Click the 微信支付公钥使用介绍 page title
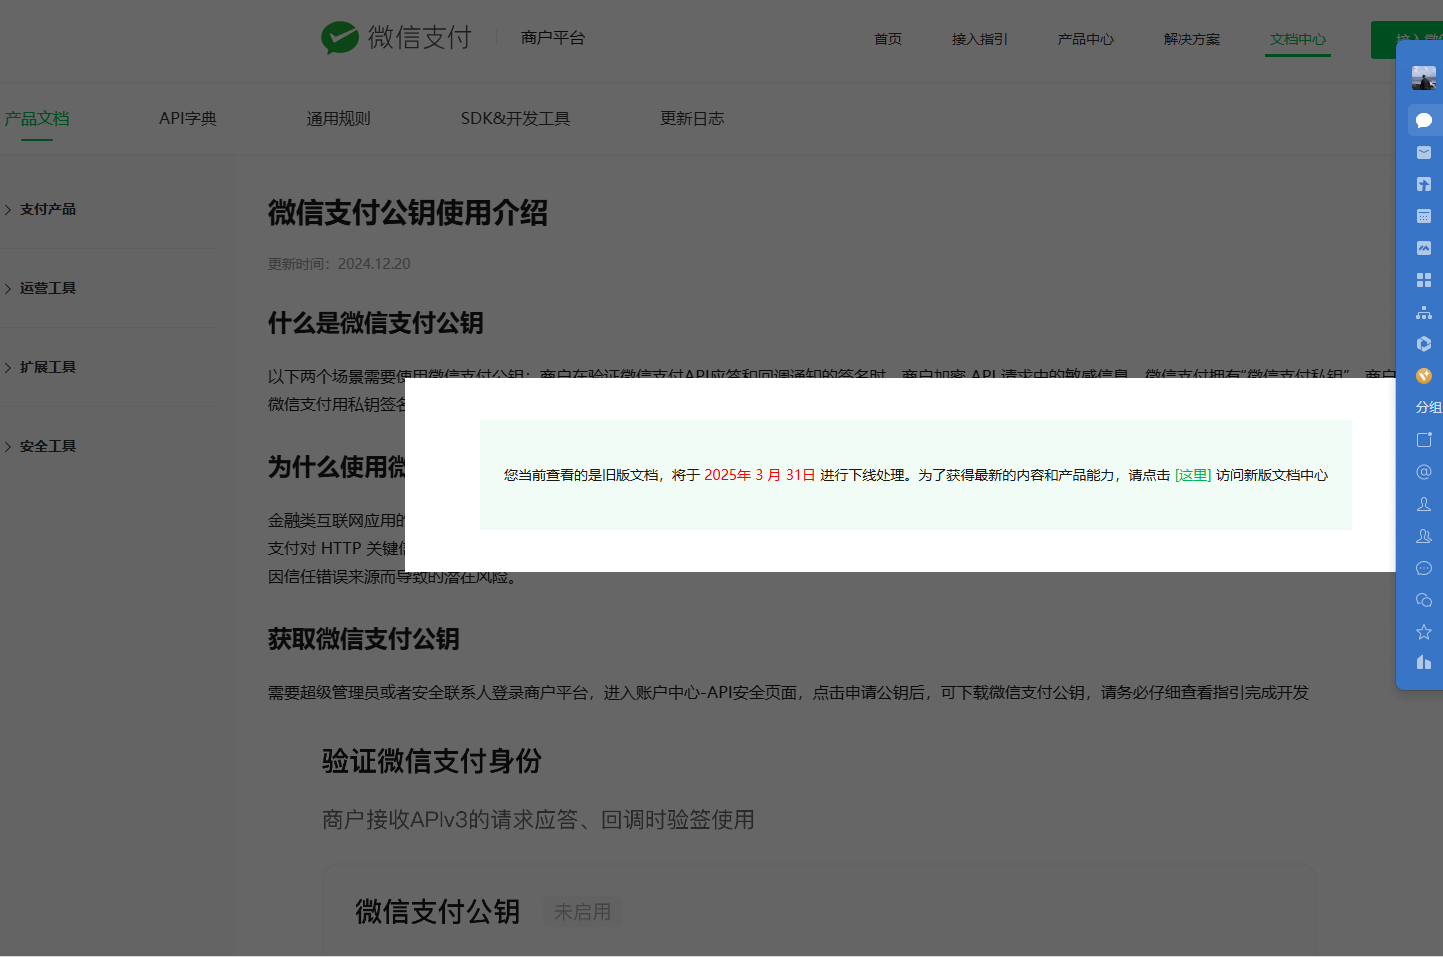Viewport: 1443px width, 957px height. [x=408, y=212]
